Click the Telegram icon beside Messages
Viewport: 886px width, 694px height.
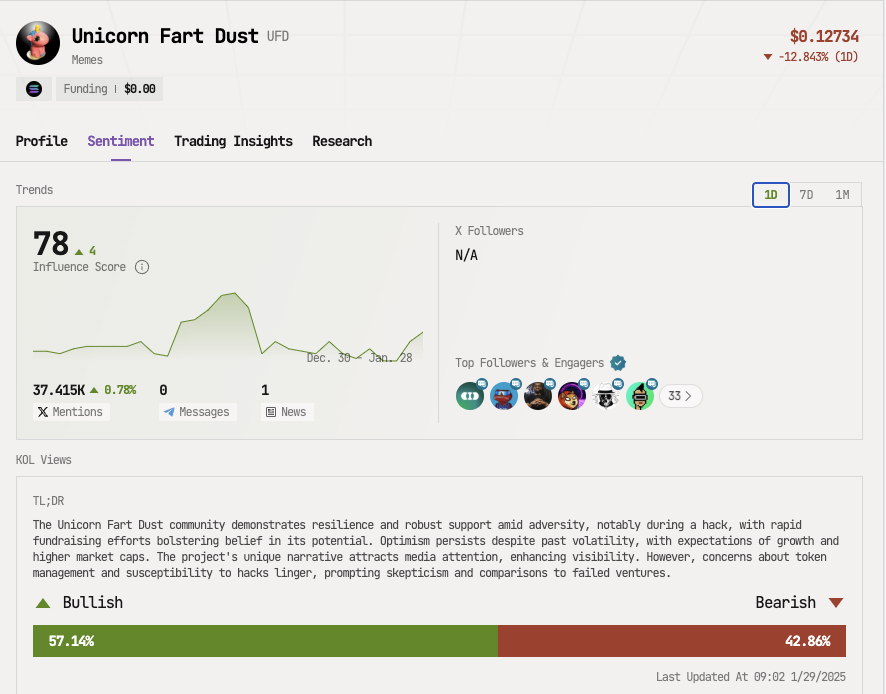pyautogui.click(x=169, y=412)
